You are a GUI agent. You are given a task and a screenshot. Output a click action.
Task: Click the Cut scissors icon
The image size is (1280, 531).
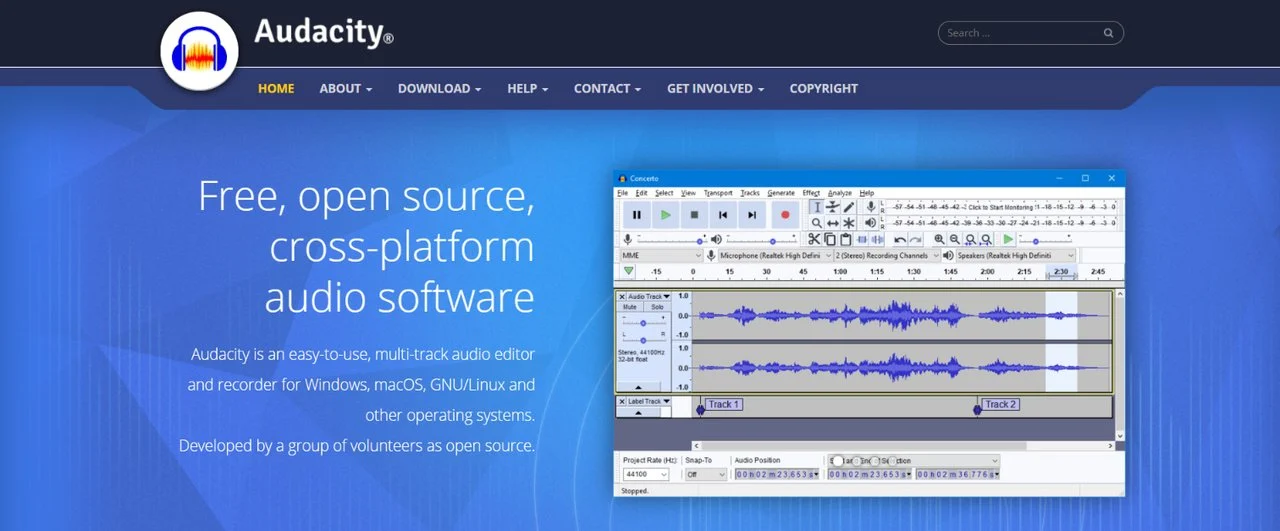point(814,239)
